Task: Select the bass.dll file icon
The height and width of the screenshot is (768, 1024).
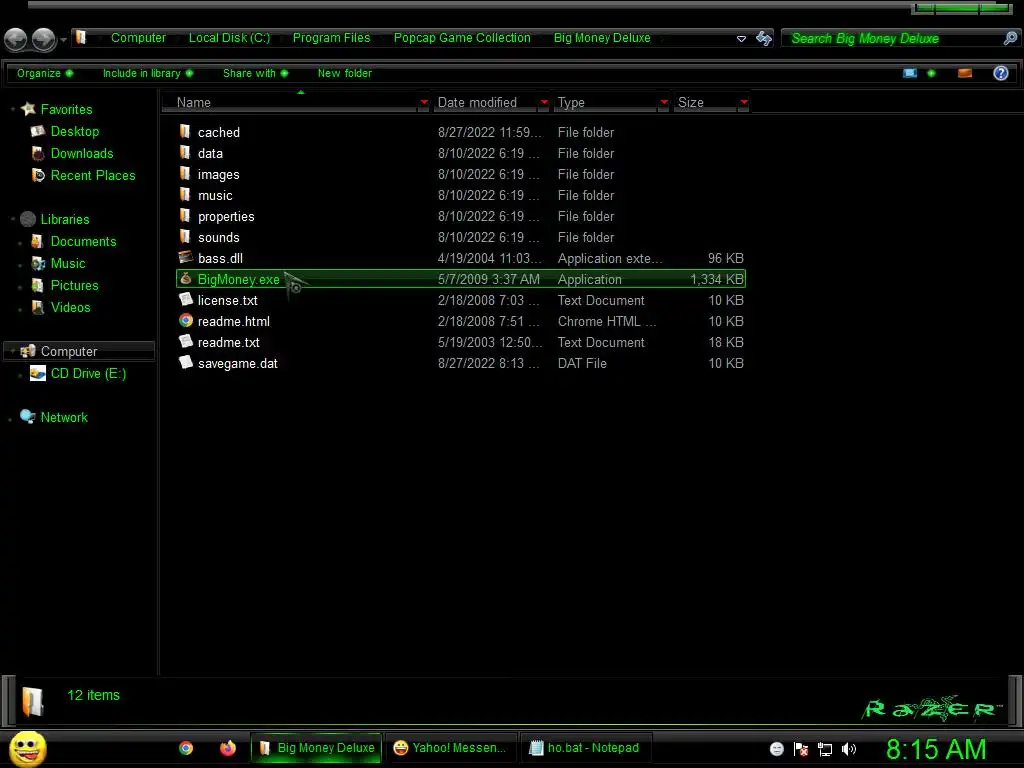Action: tap(186, 257)
